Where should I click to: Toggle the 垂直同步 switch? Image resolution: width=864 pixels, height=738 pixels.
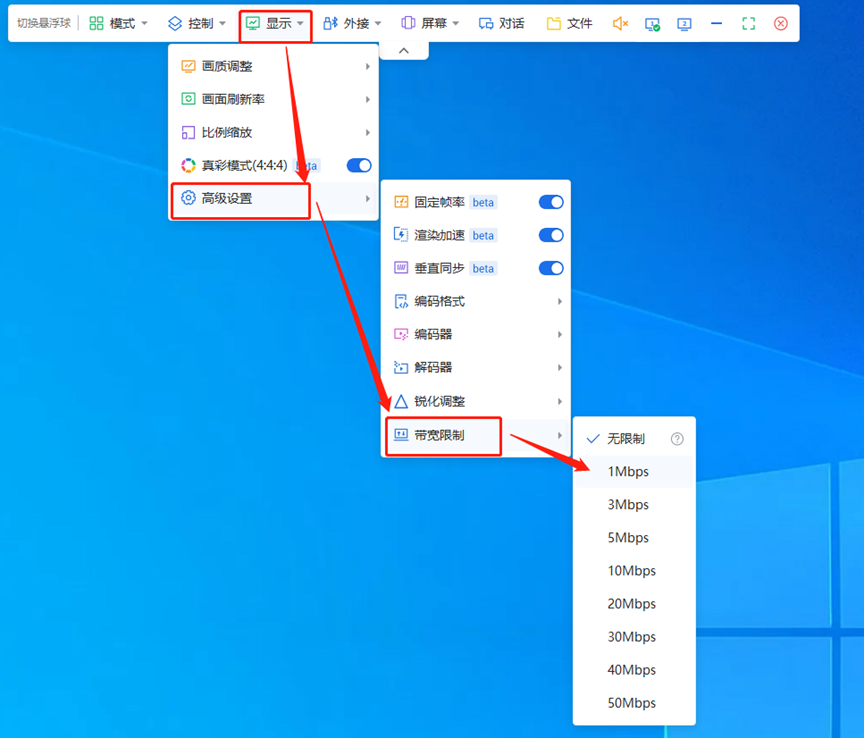551,268
